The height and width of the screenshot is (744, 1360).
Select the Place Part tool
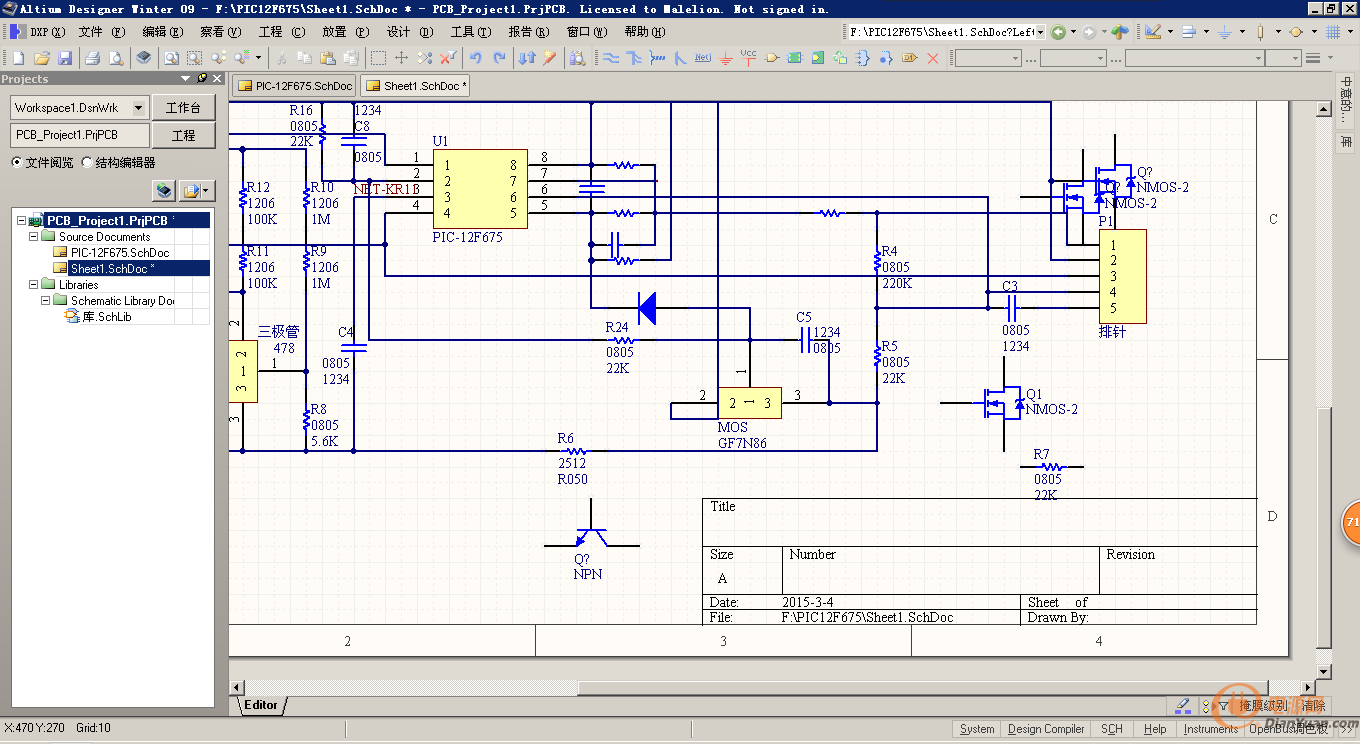pyautogui.click(x=771, y=58)
